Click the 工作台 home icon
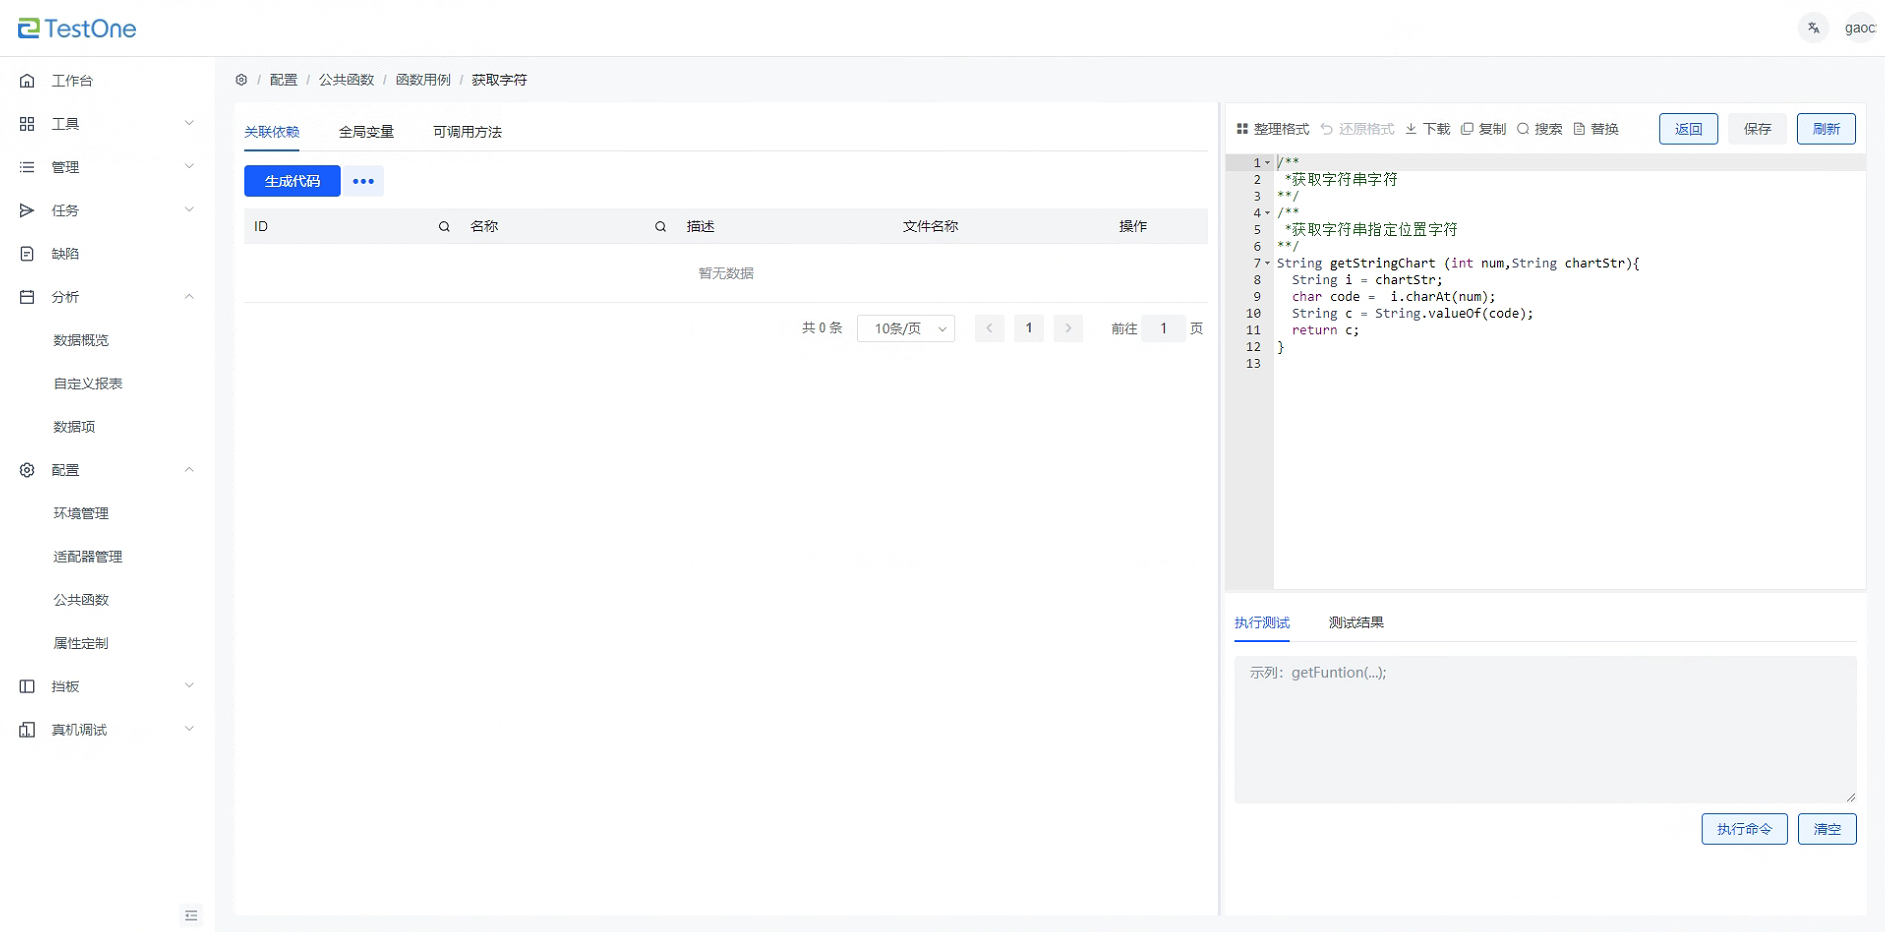This screenshot has height=932, width=1886. point(27,81)
